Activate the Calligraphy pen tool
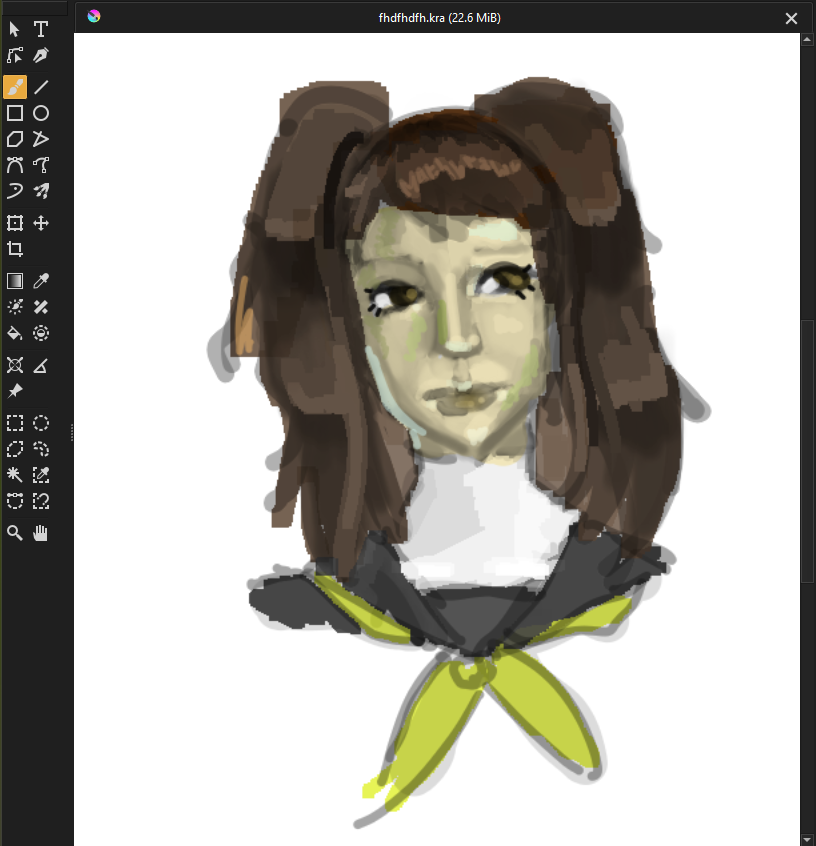This screenshot has height=846, width=816. pos(41,56)
